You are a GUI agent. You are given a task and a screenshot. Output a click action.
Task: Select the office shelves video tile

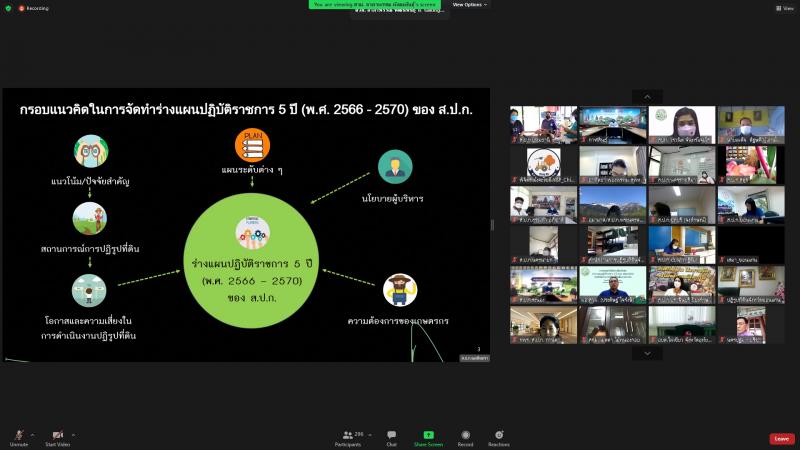(x=613, y=244)
